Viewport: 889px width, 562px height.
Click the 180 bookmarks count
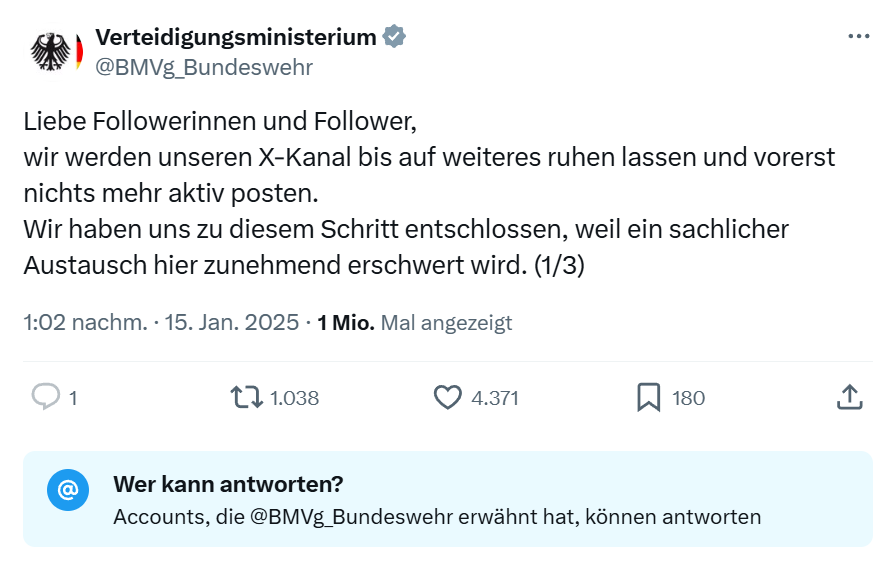pyautogui.click(x=688, y=398)
